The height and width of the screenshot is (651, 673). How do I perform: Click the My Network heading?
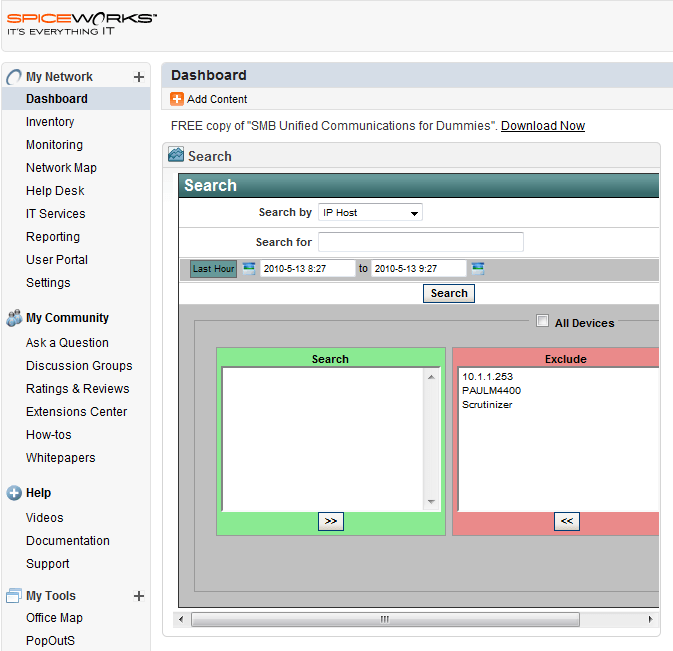[x=59, y=77]
